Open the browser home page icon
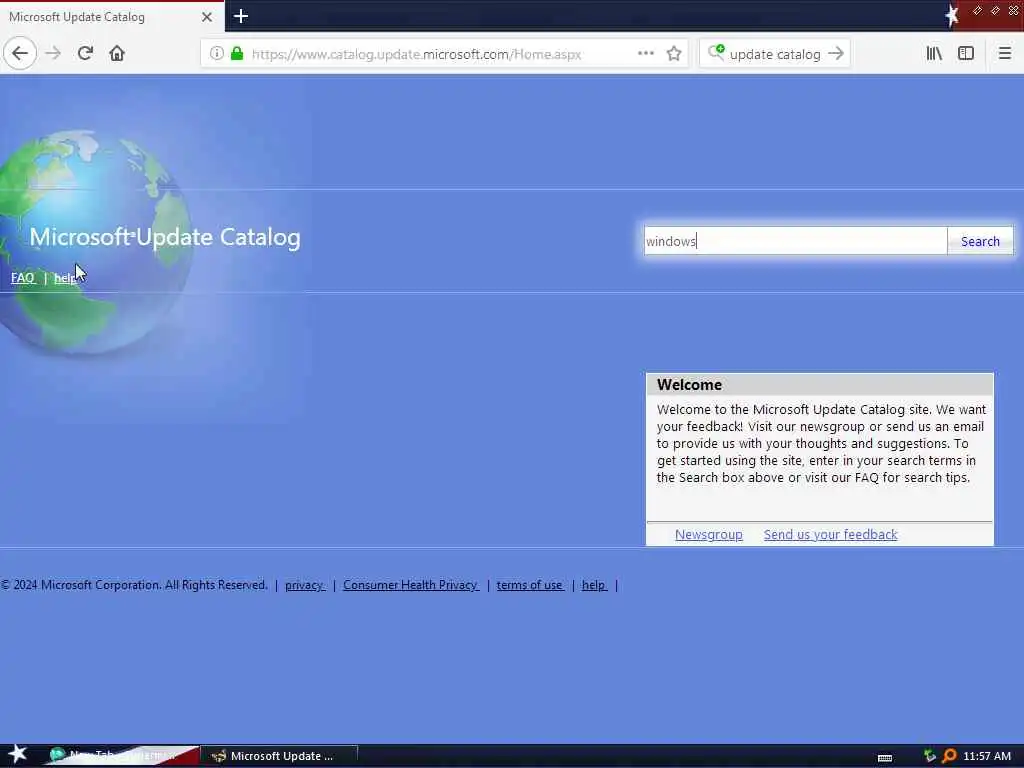 pos(117,54)
